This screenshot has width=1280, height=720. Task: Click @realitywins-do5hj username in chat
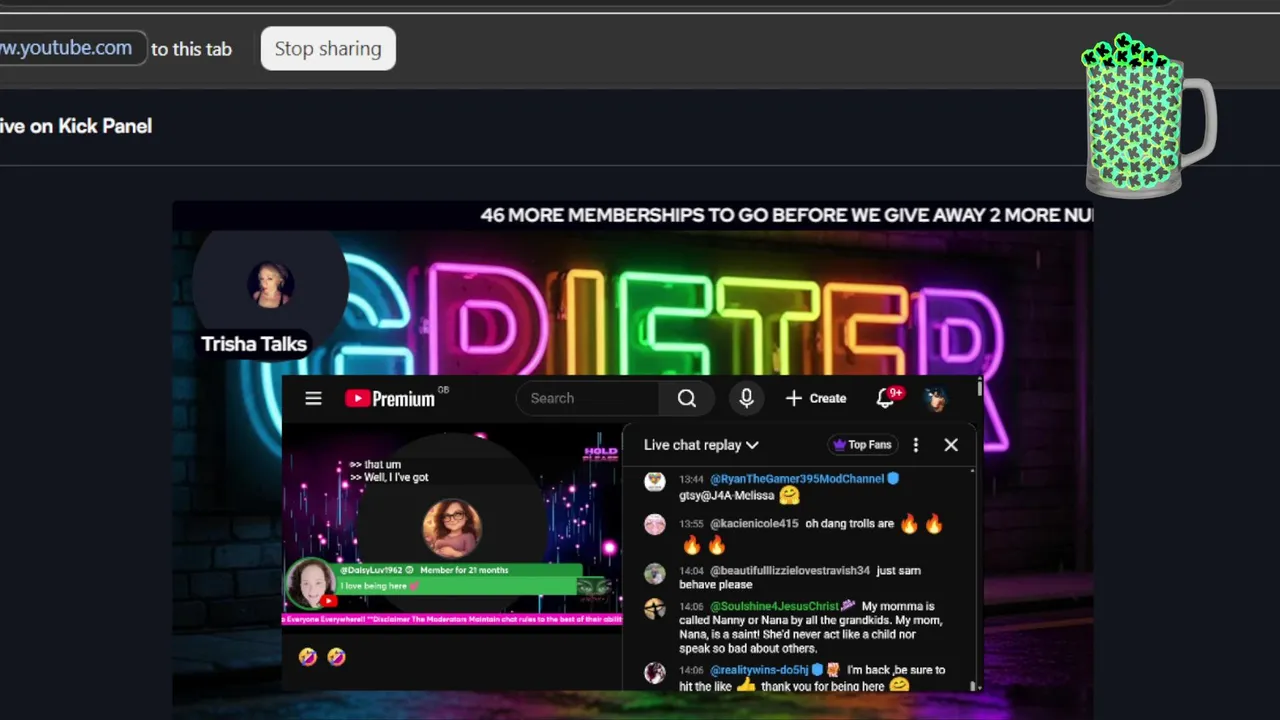pyautogui.click(x=759, y=670)
